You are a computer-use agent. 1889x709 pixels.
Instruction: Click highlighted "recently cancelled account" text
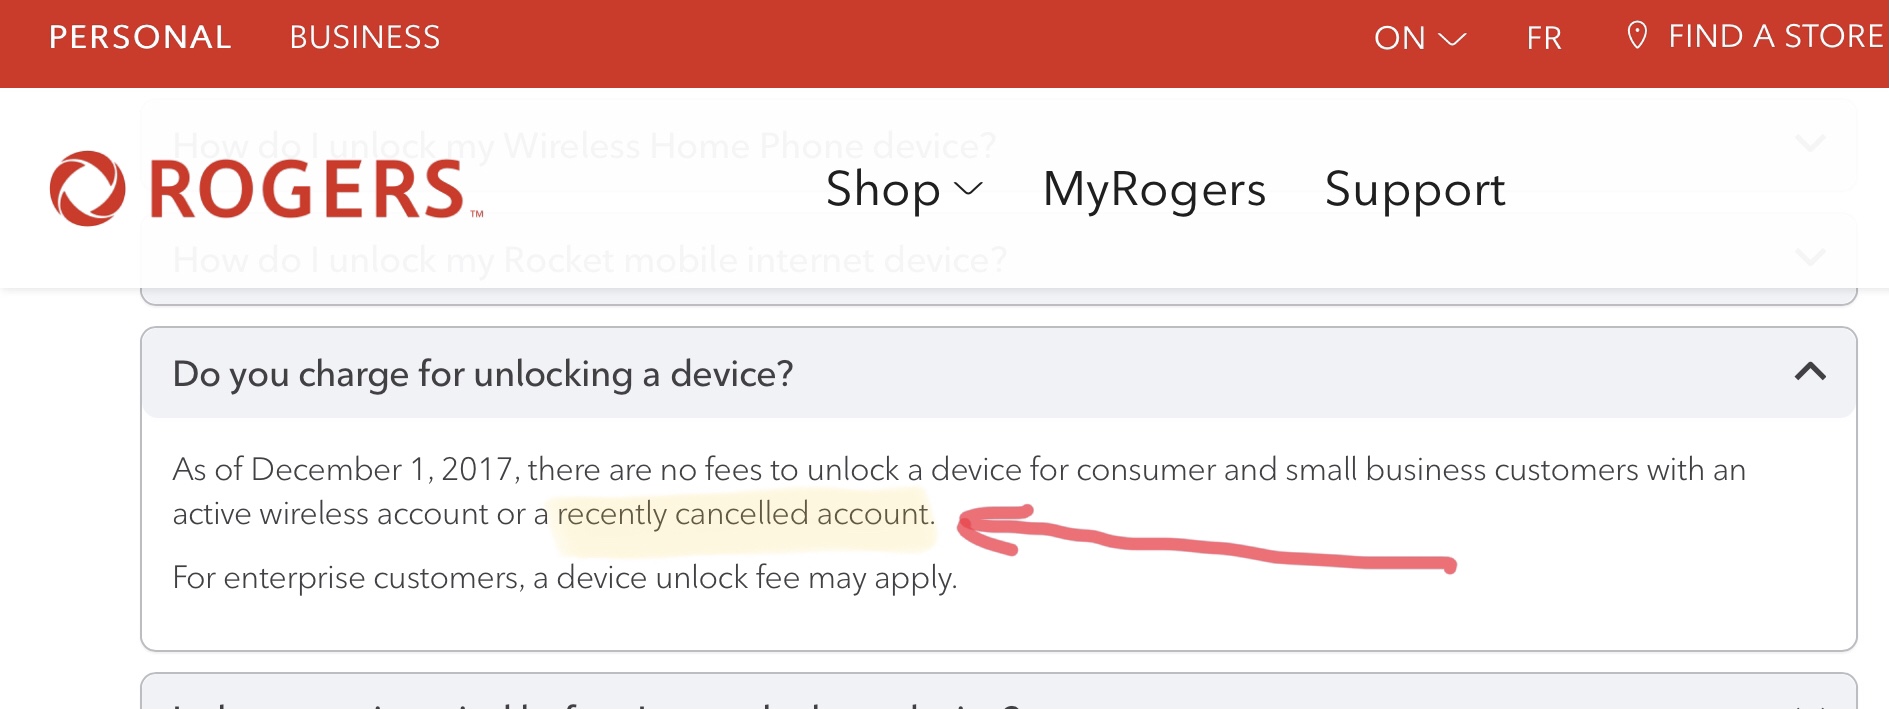[744, 514]
